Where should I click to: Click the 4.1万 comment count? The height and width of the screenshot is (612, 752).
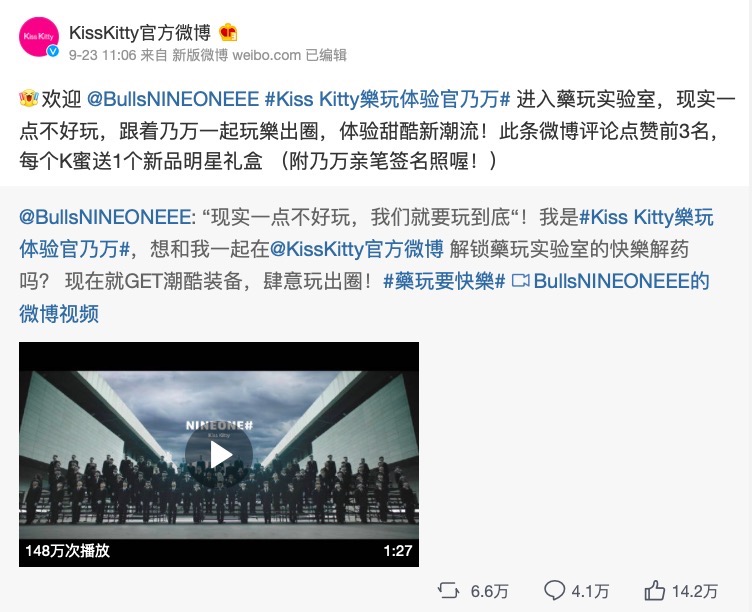590,591
